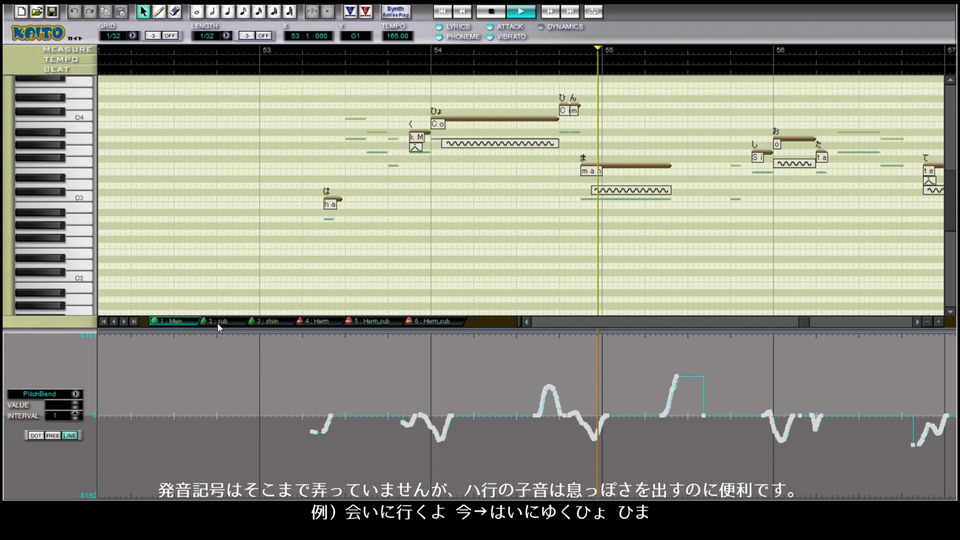Click the VALUE stepper arrows
This screenshot has height=540, width=960.
tap(75, 405)
